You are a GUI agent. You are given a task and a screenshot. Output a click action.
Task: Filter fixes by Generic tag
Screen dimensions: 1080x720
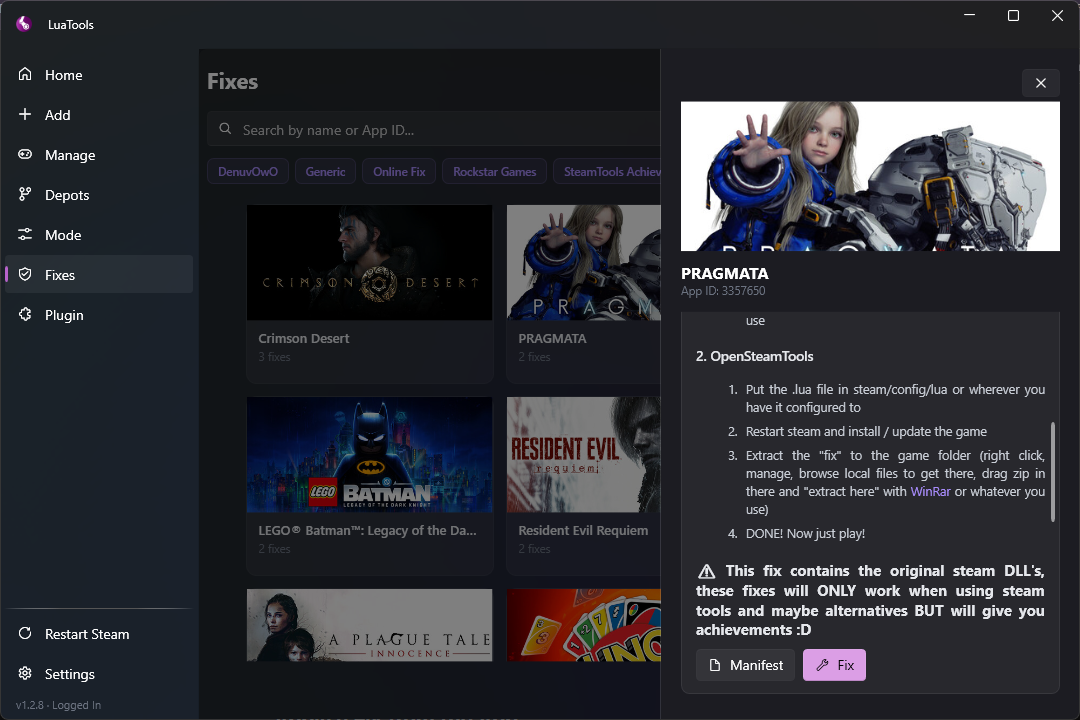click(x=325, y=172)
